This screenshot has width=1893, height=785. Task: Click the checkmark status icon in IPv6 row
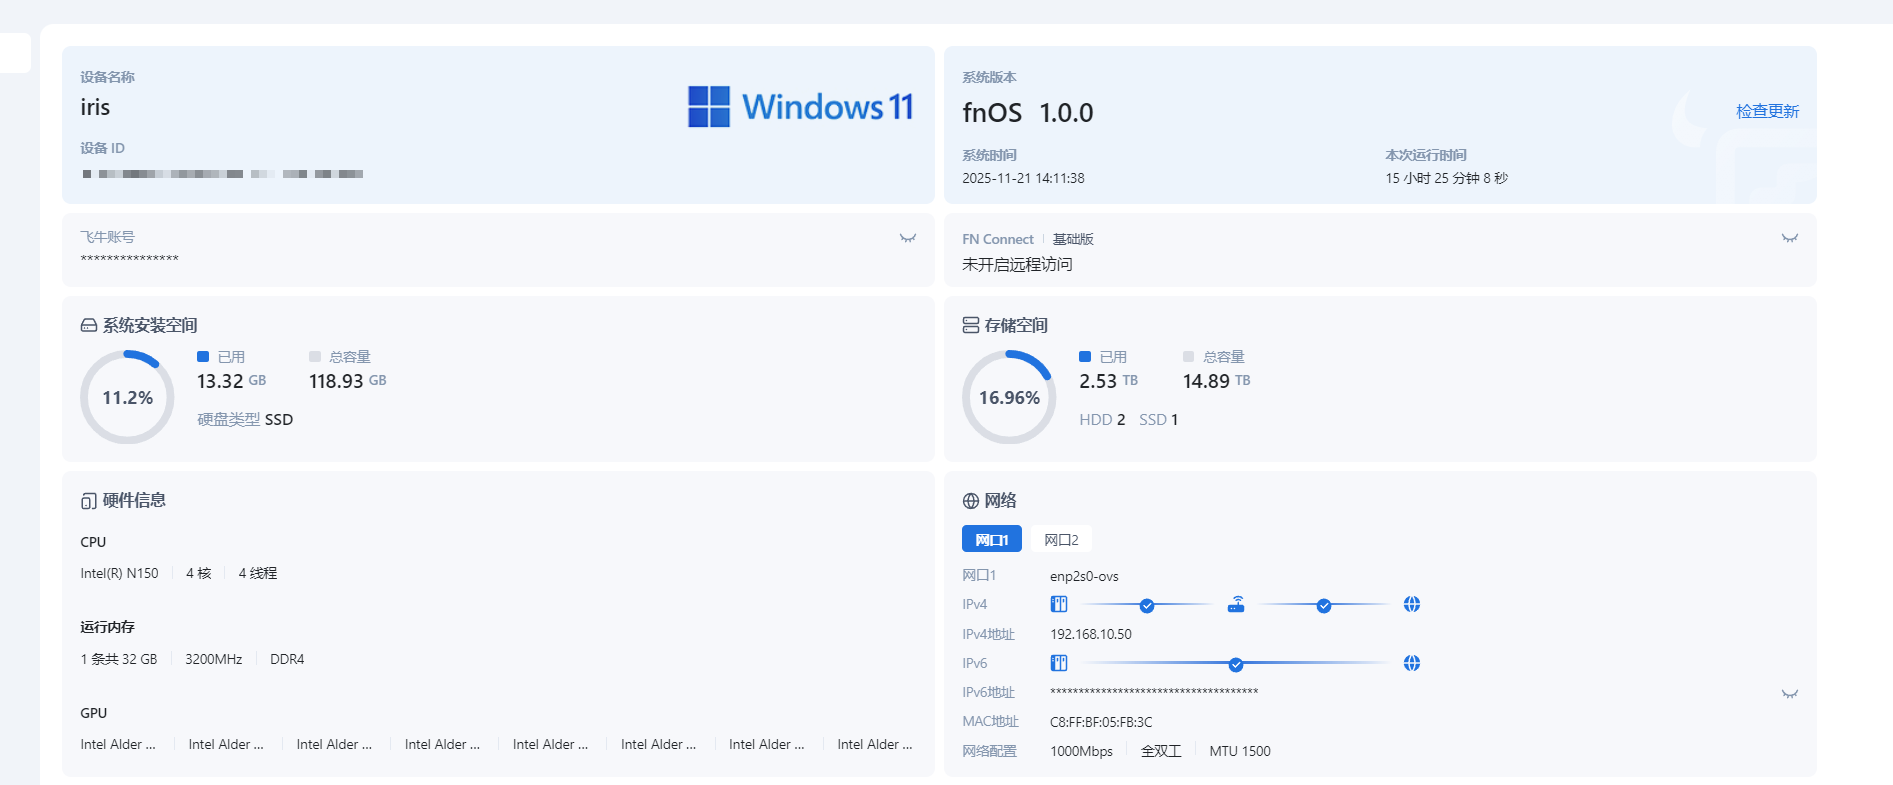click(x=1236, y=665)
